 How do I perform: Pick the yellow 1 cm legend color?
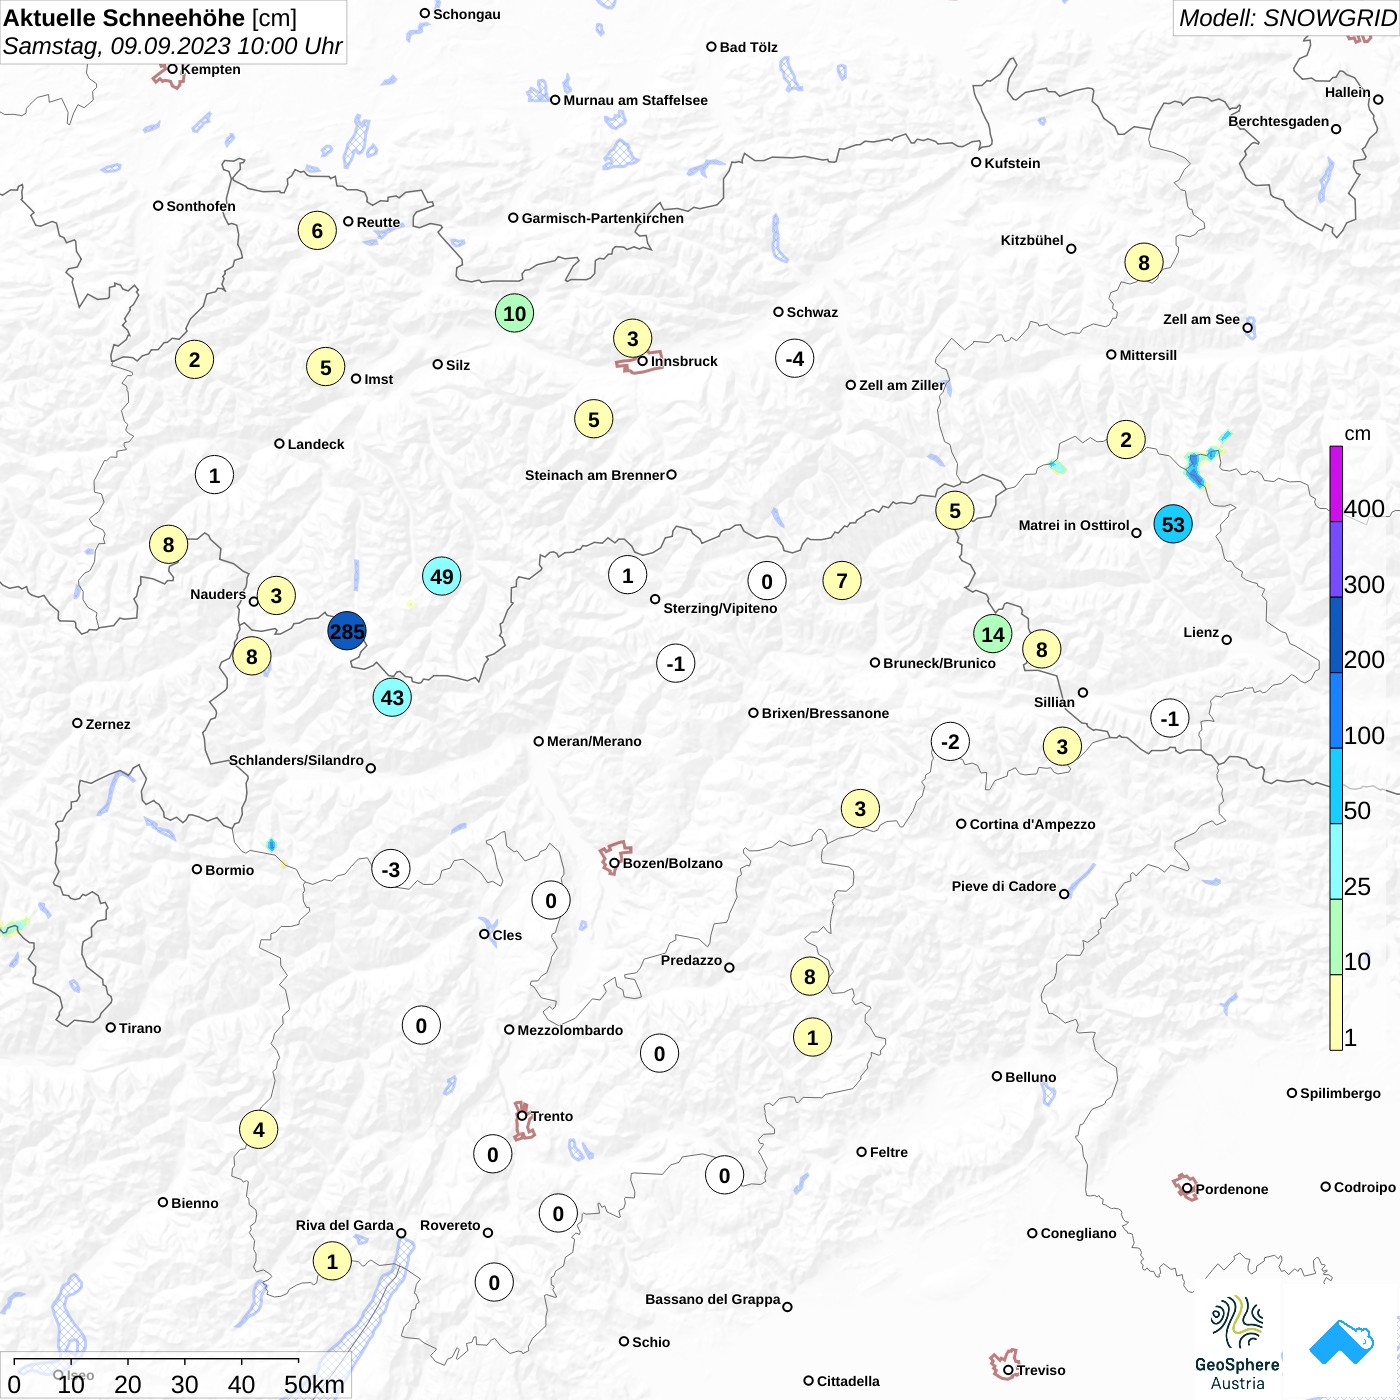[1336, 1012]
